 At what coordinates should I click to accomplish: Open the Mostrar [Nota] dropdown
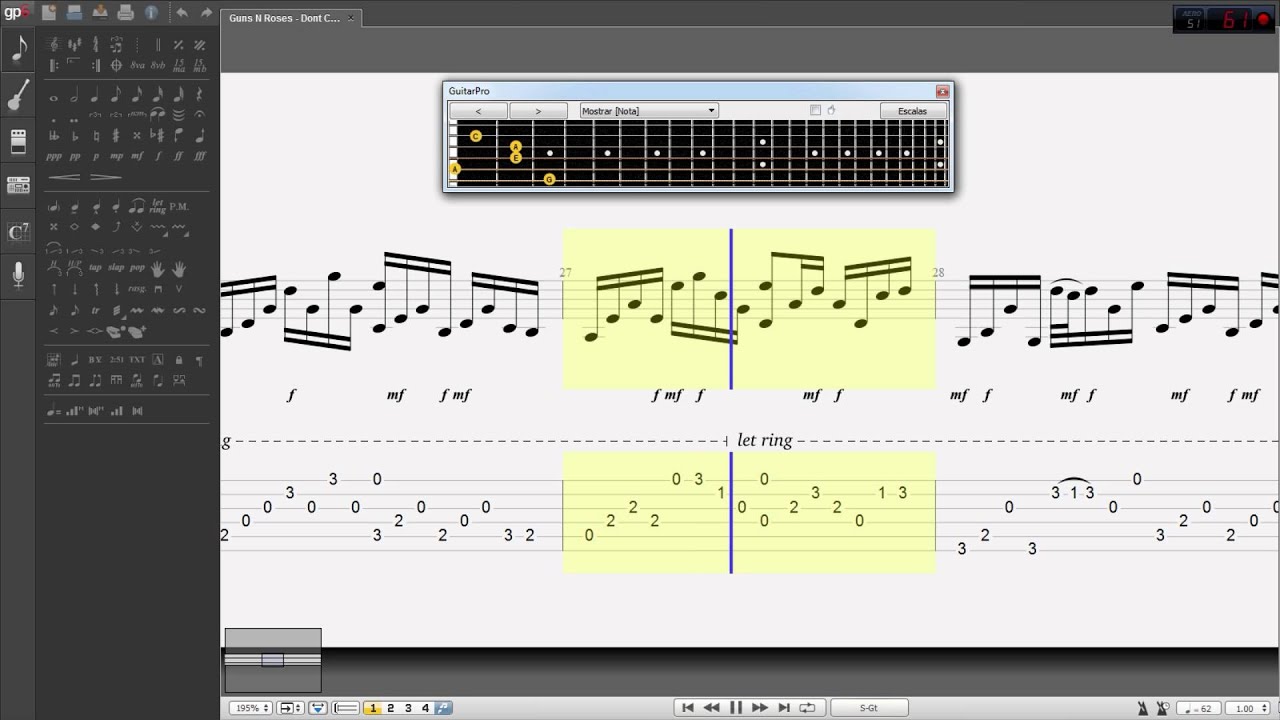pyautogui.click(x=648, y=111)
